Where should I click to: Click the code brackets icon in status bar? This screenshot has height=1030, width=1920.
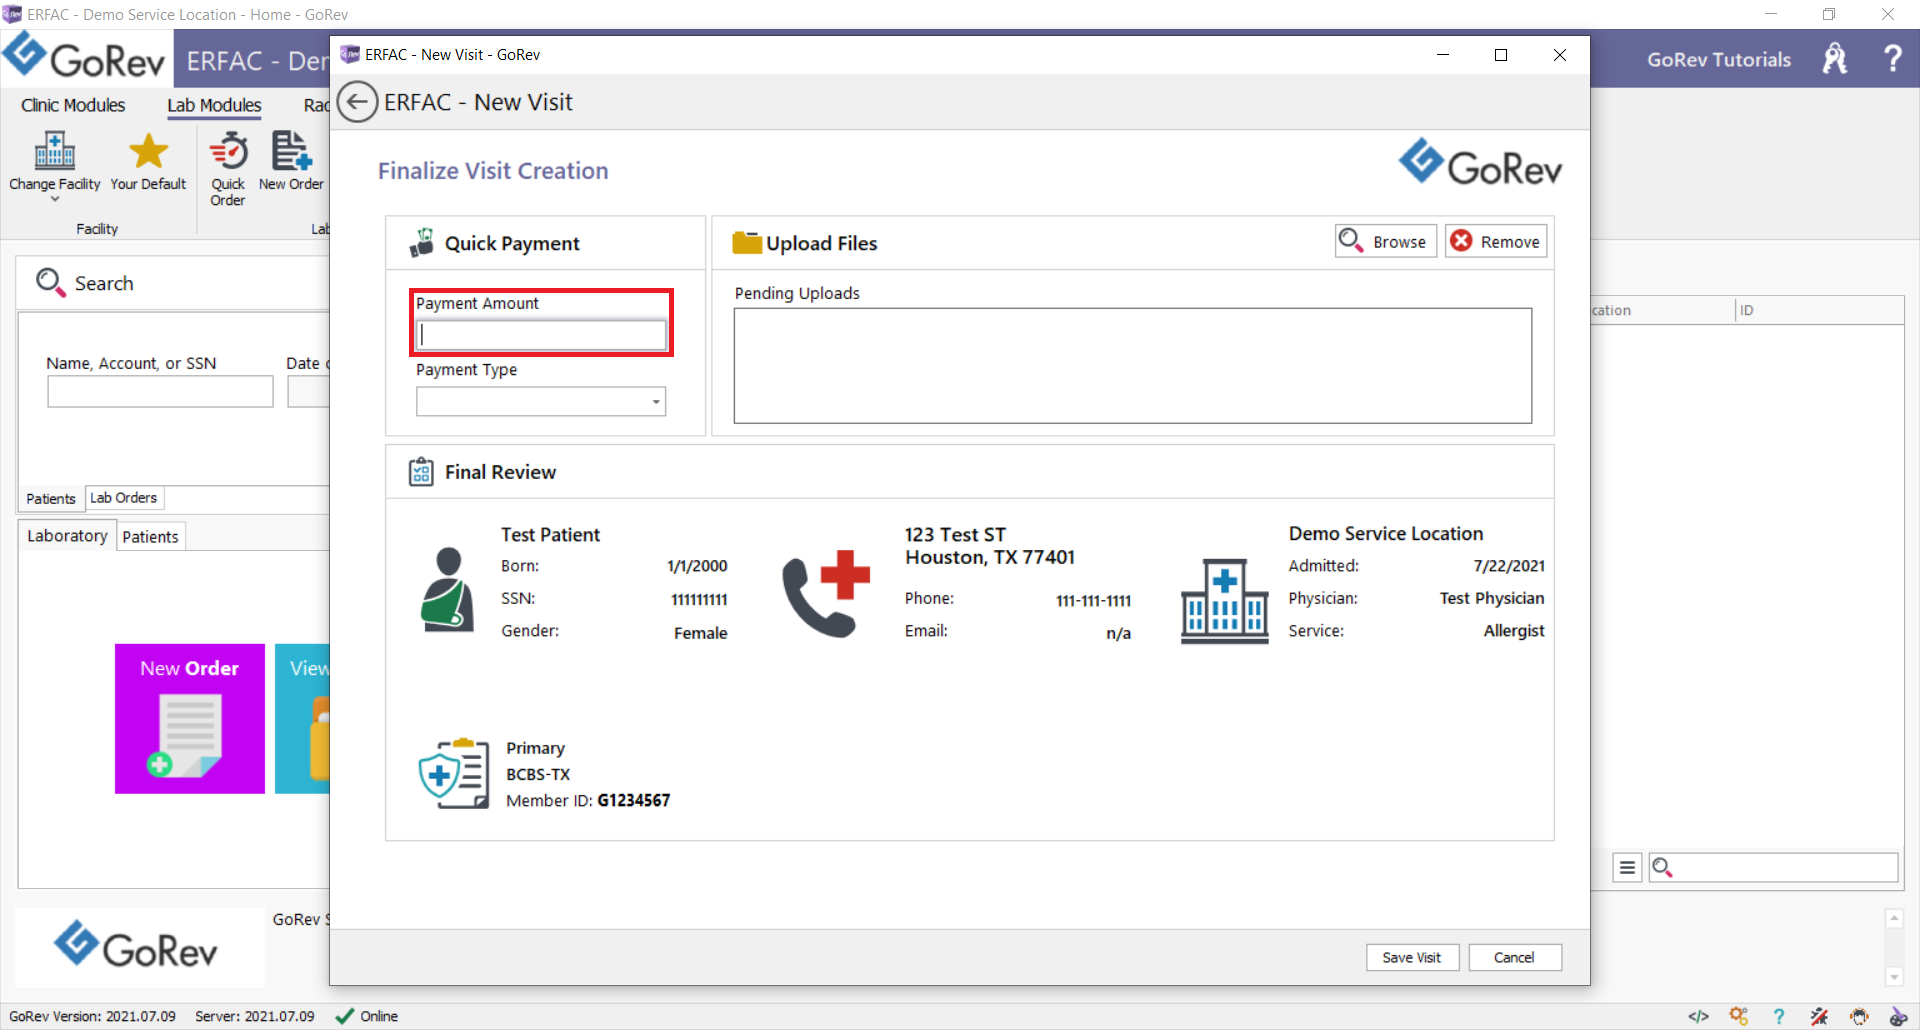click(x=1698, y=1016)
